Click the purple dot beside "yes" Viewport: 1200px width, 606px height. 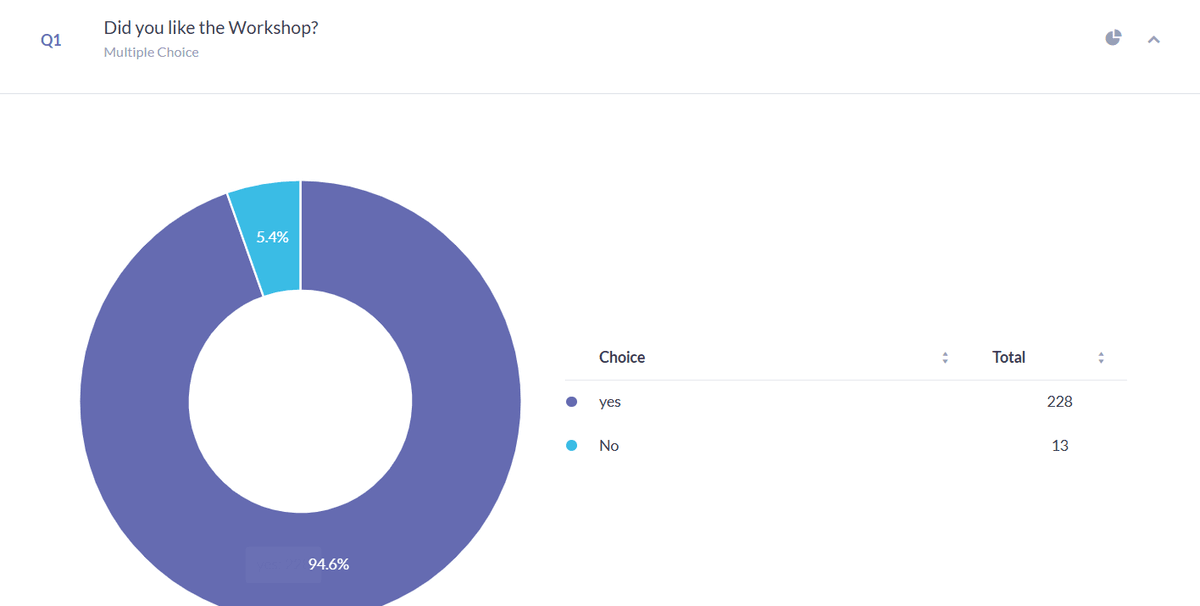572,402
